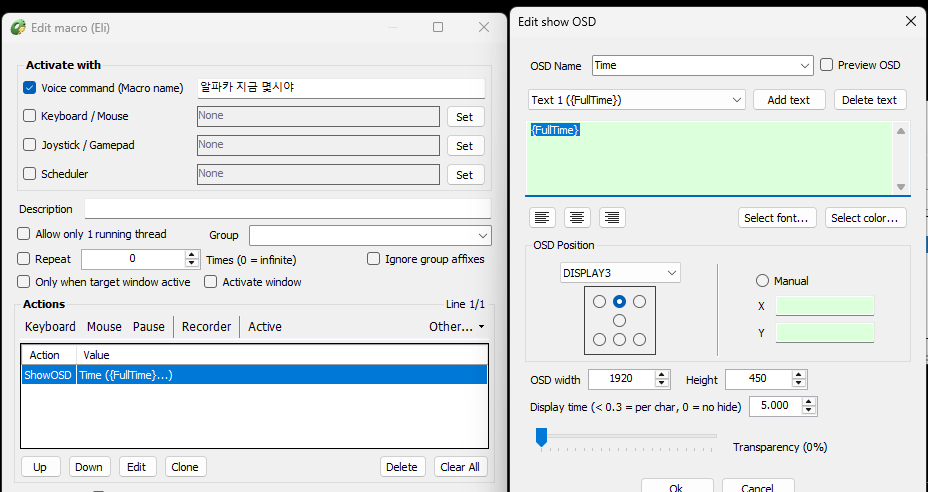Open the Group dropdown
Screen dimensions: 928x492
coord(370,235)
